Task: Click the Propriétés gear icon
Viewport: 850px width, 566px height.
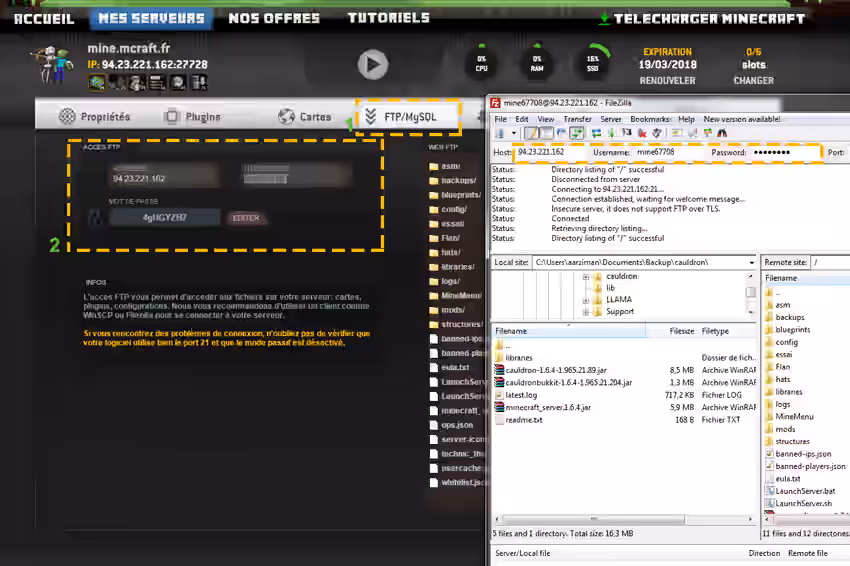Action: (67, 116)
